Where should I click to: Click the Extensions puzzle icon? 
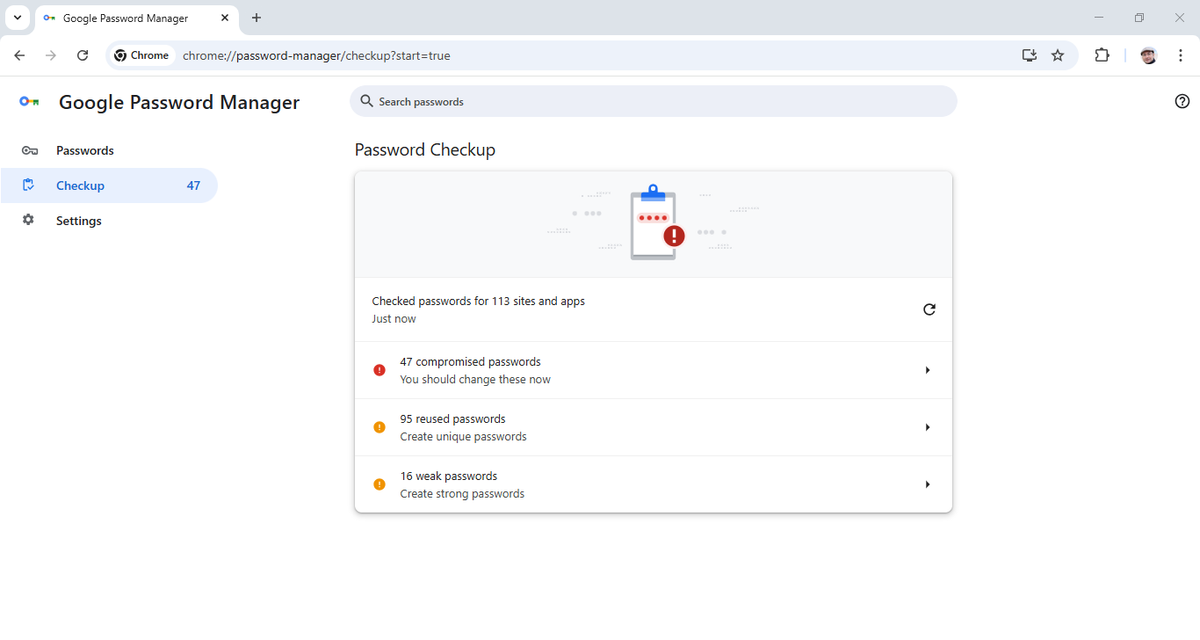(1101, 55)
